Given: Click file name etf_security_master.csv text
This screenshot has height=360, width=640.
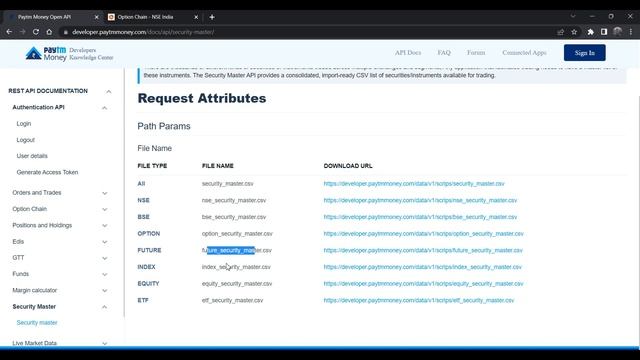Looking at the screenshot, I should (232, 300).
